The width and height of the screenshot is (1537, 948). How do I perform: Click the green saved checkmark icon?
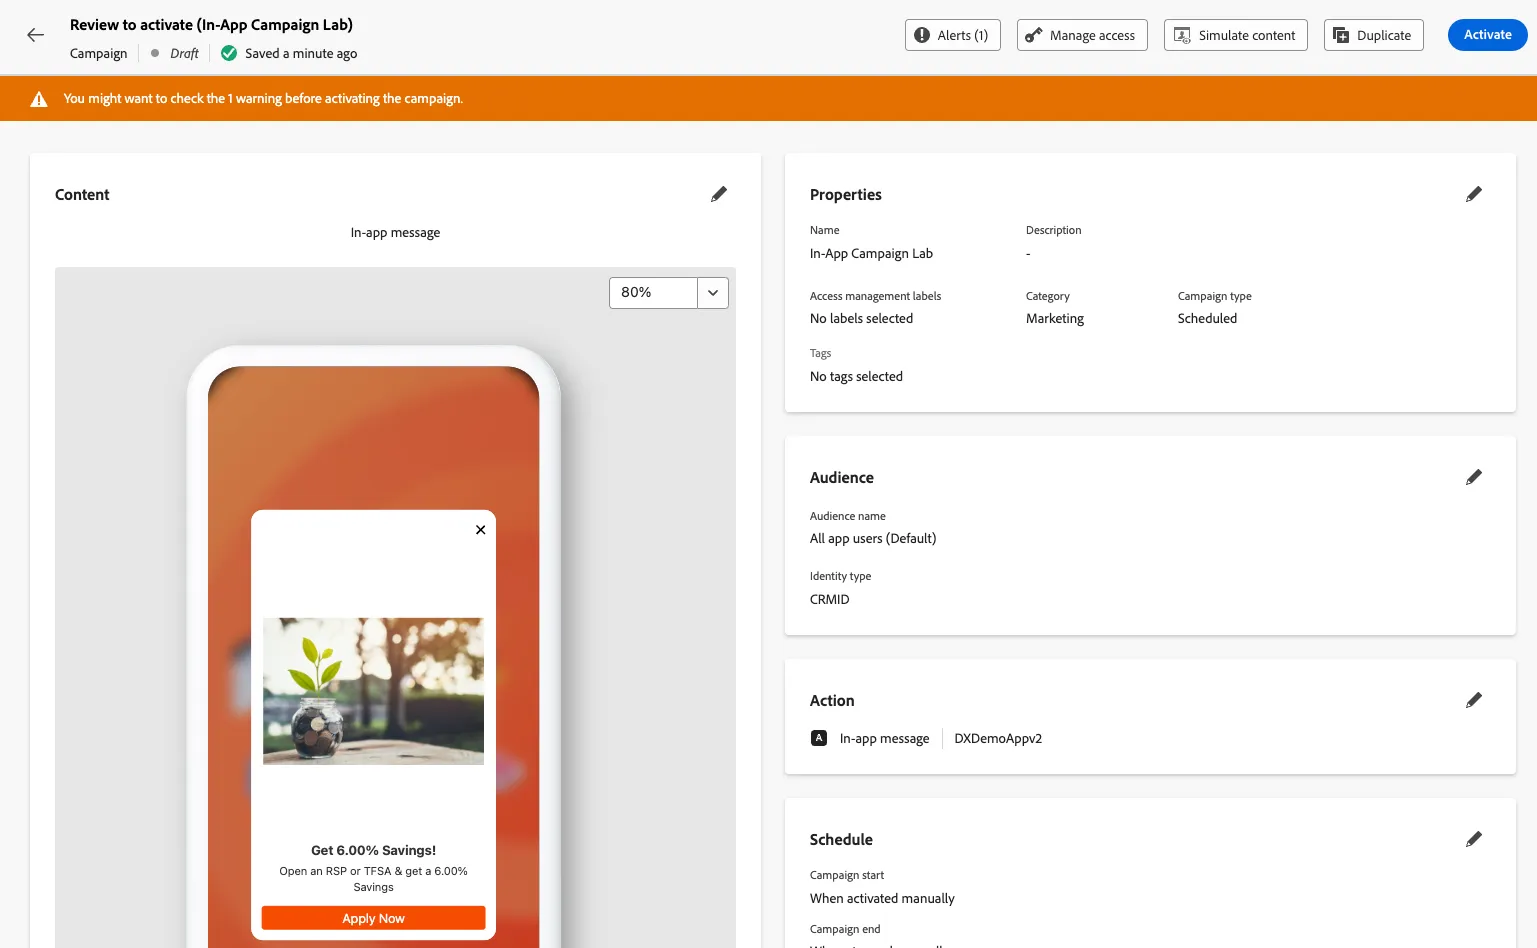click(229, 53)
